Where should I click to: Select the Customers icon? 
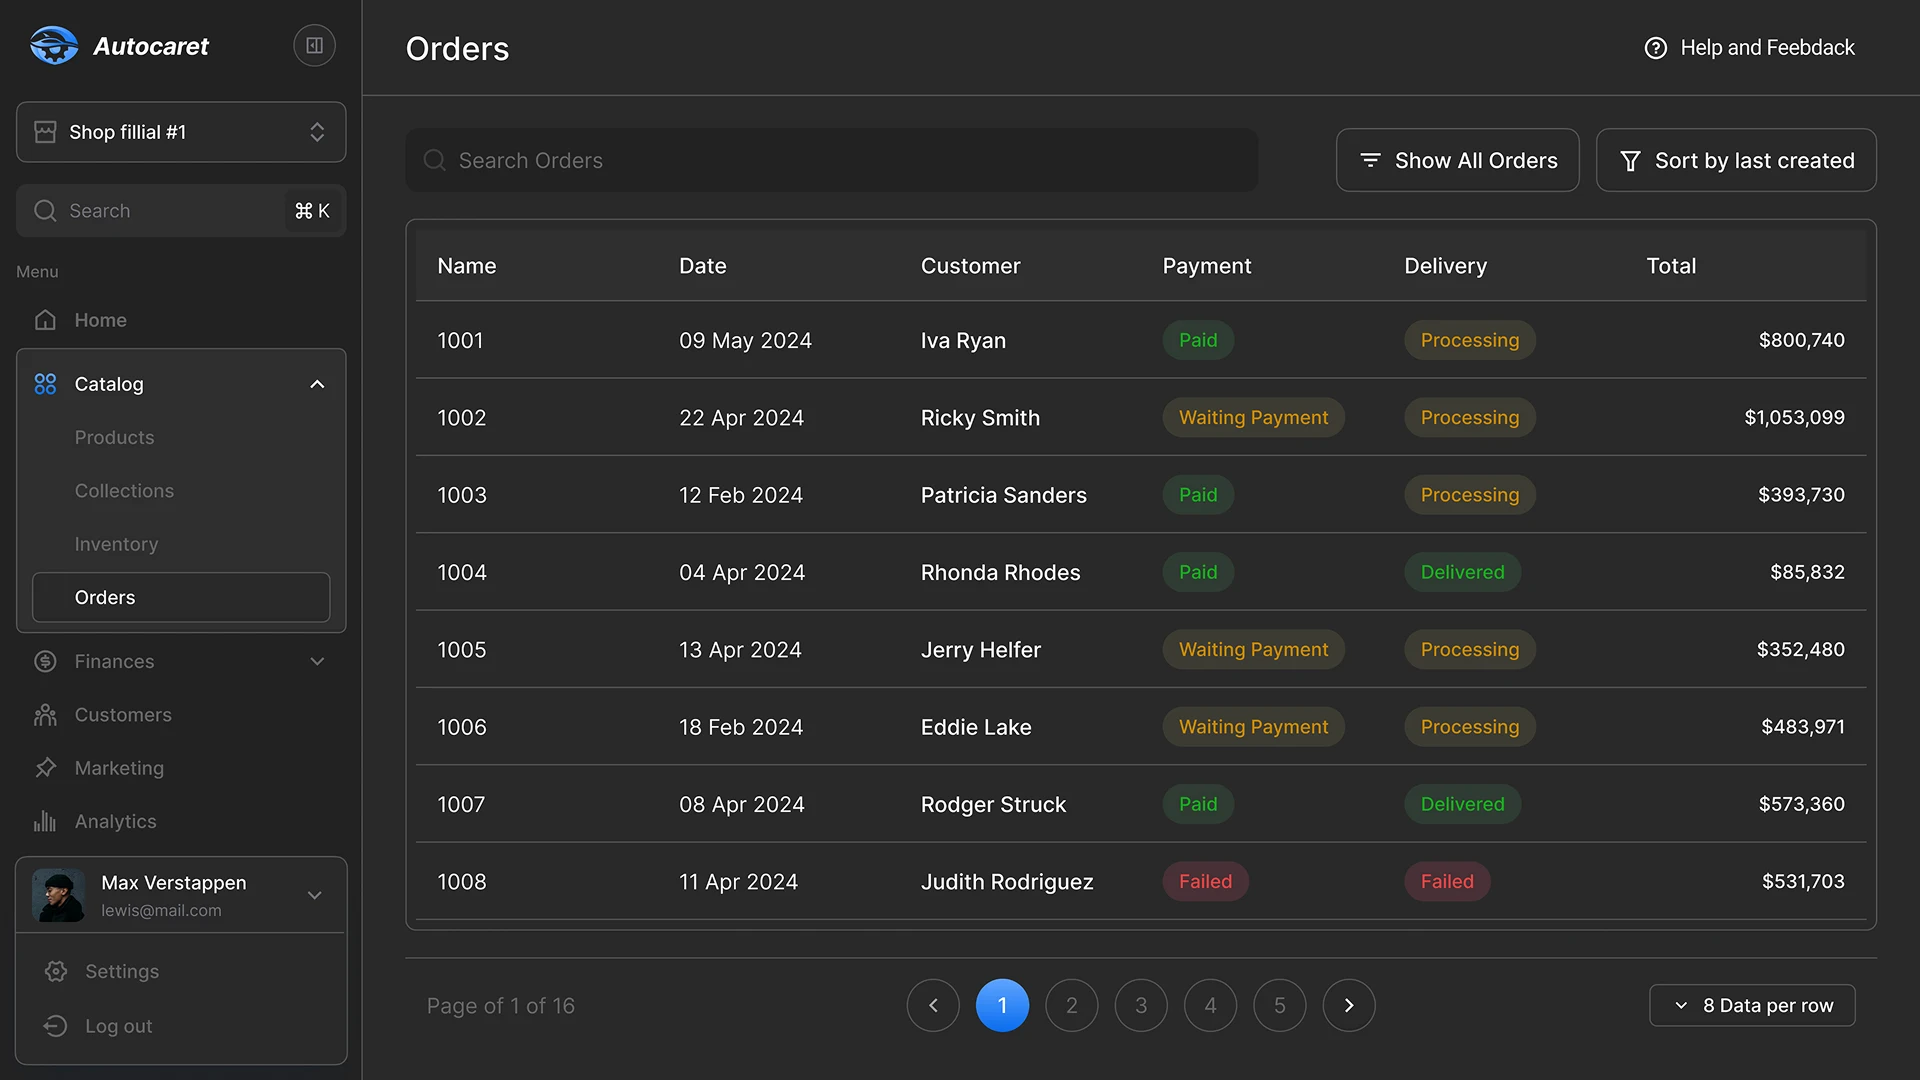tap(45, 714)
